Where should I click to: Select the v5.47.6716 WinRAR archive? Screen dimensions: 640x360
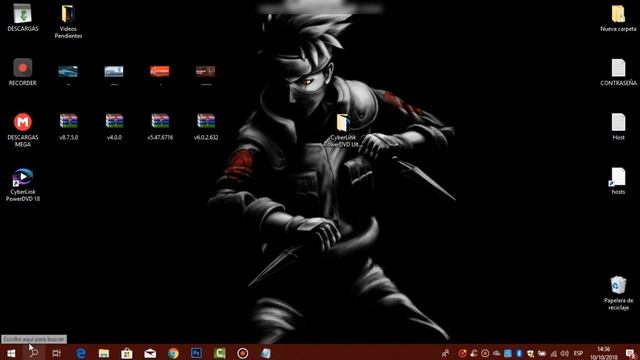click(160, 127)
